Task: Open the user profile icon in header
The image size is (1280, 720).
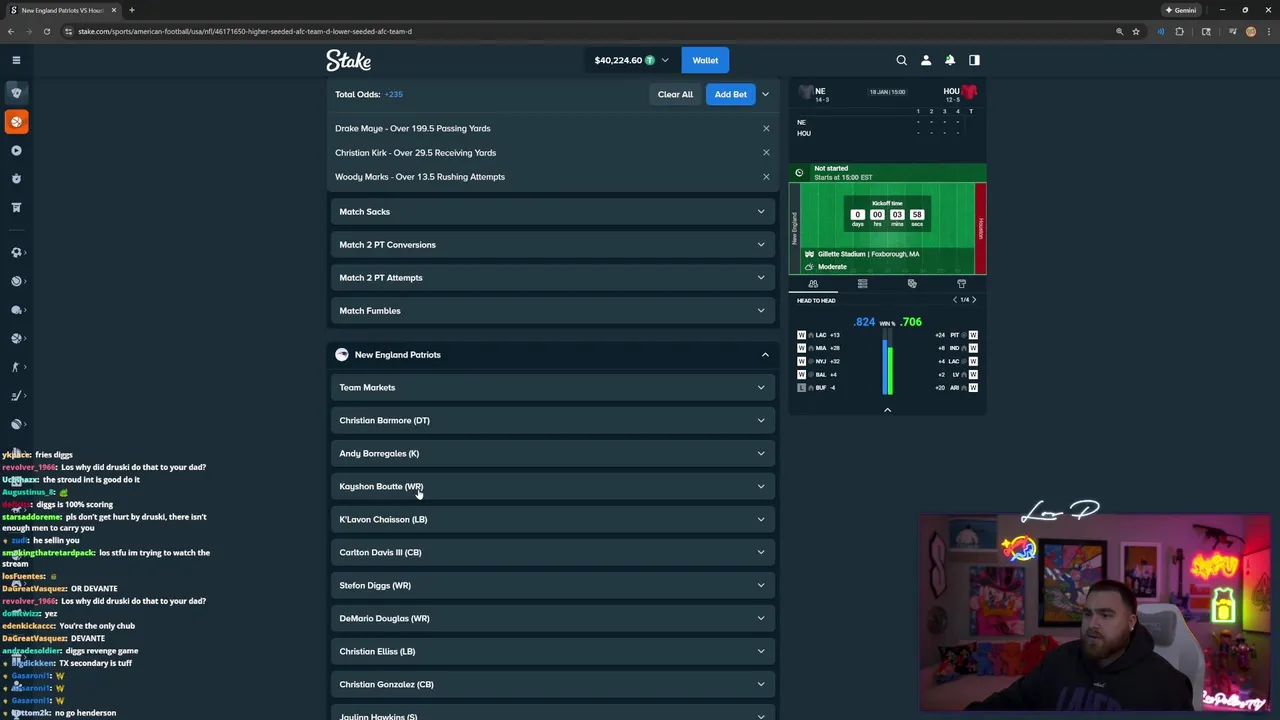Action: [926, 60]
